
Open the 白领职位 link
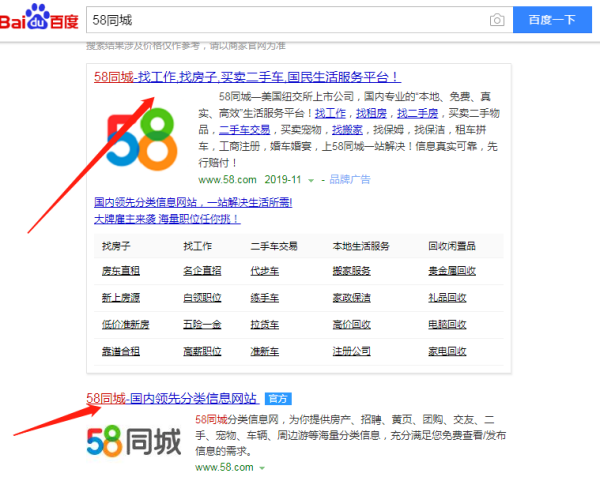point(202,298)
